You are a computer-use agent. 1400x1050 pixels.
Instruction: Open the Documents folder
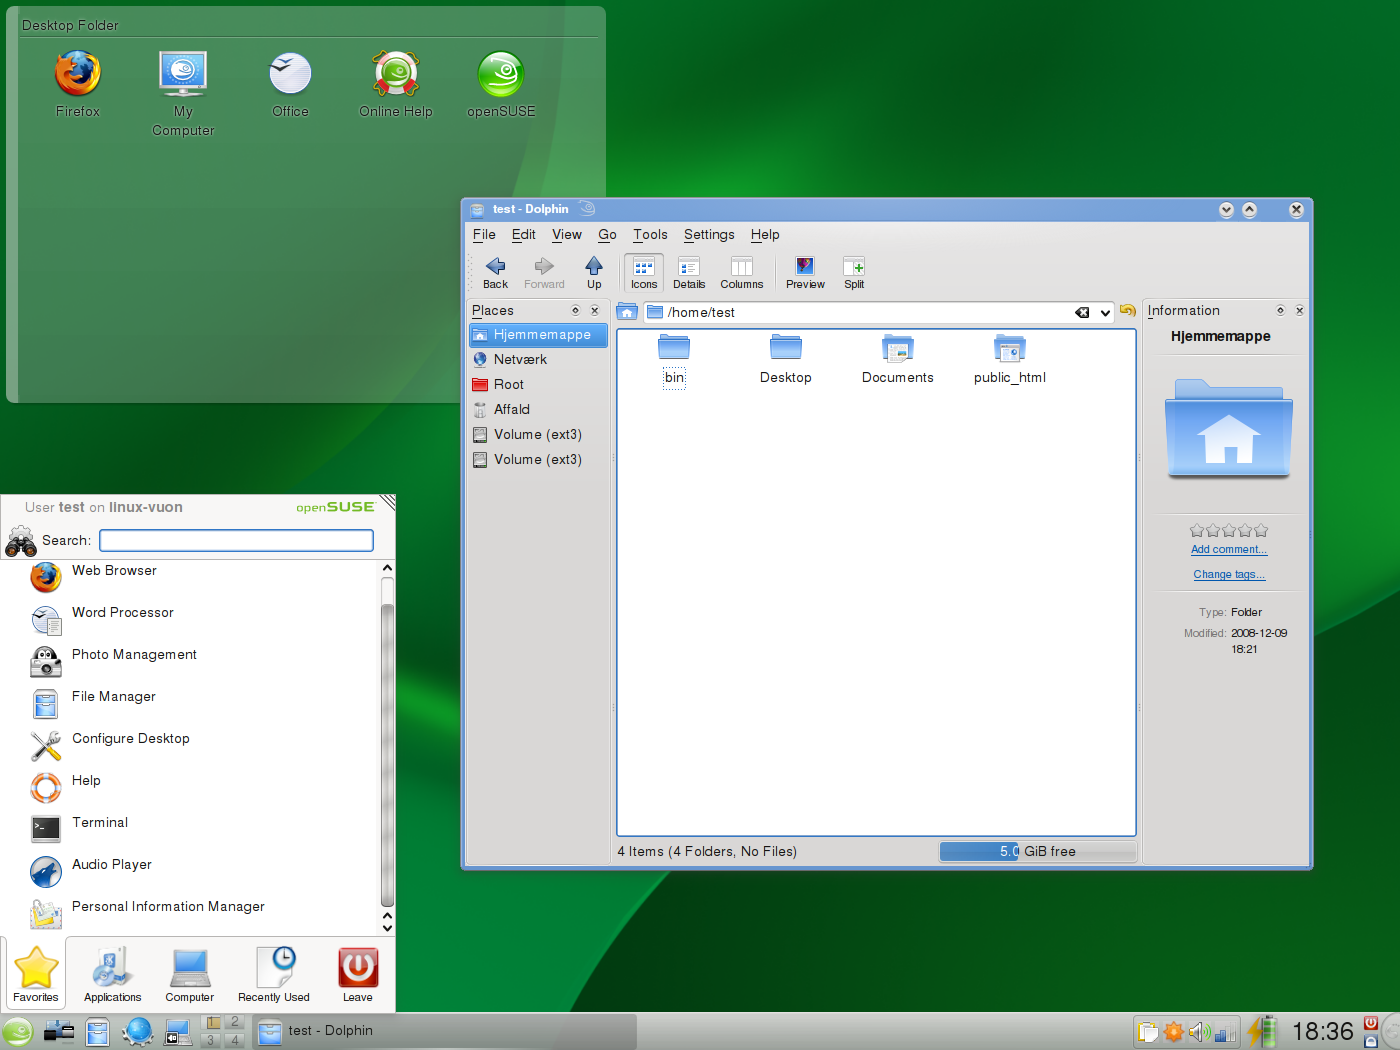pos(897,359)
